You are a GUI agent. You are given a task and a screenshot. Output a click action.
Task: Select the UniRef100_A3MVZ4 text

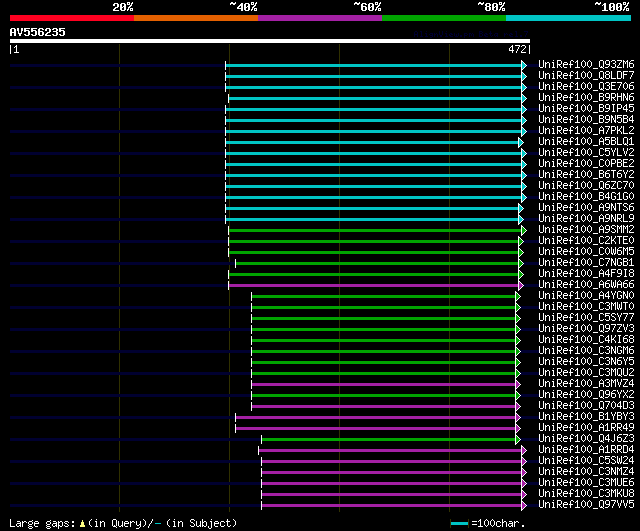pyautogui.click(x=586, y=384)
